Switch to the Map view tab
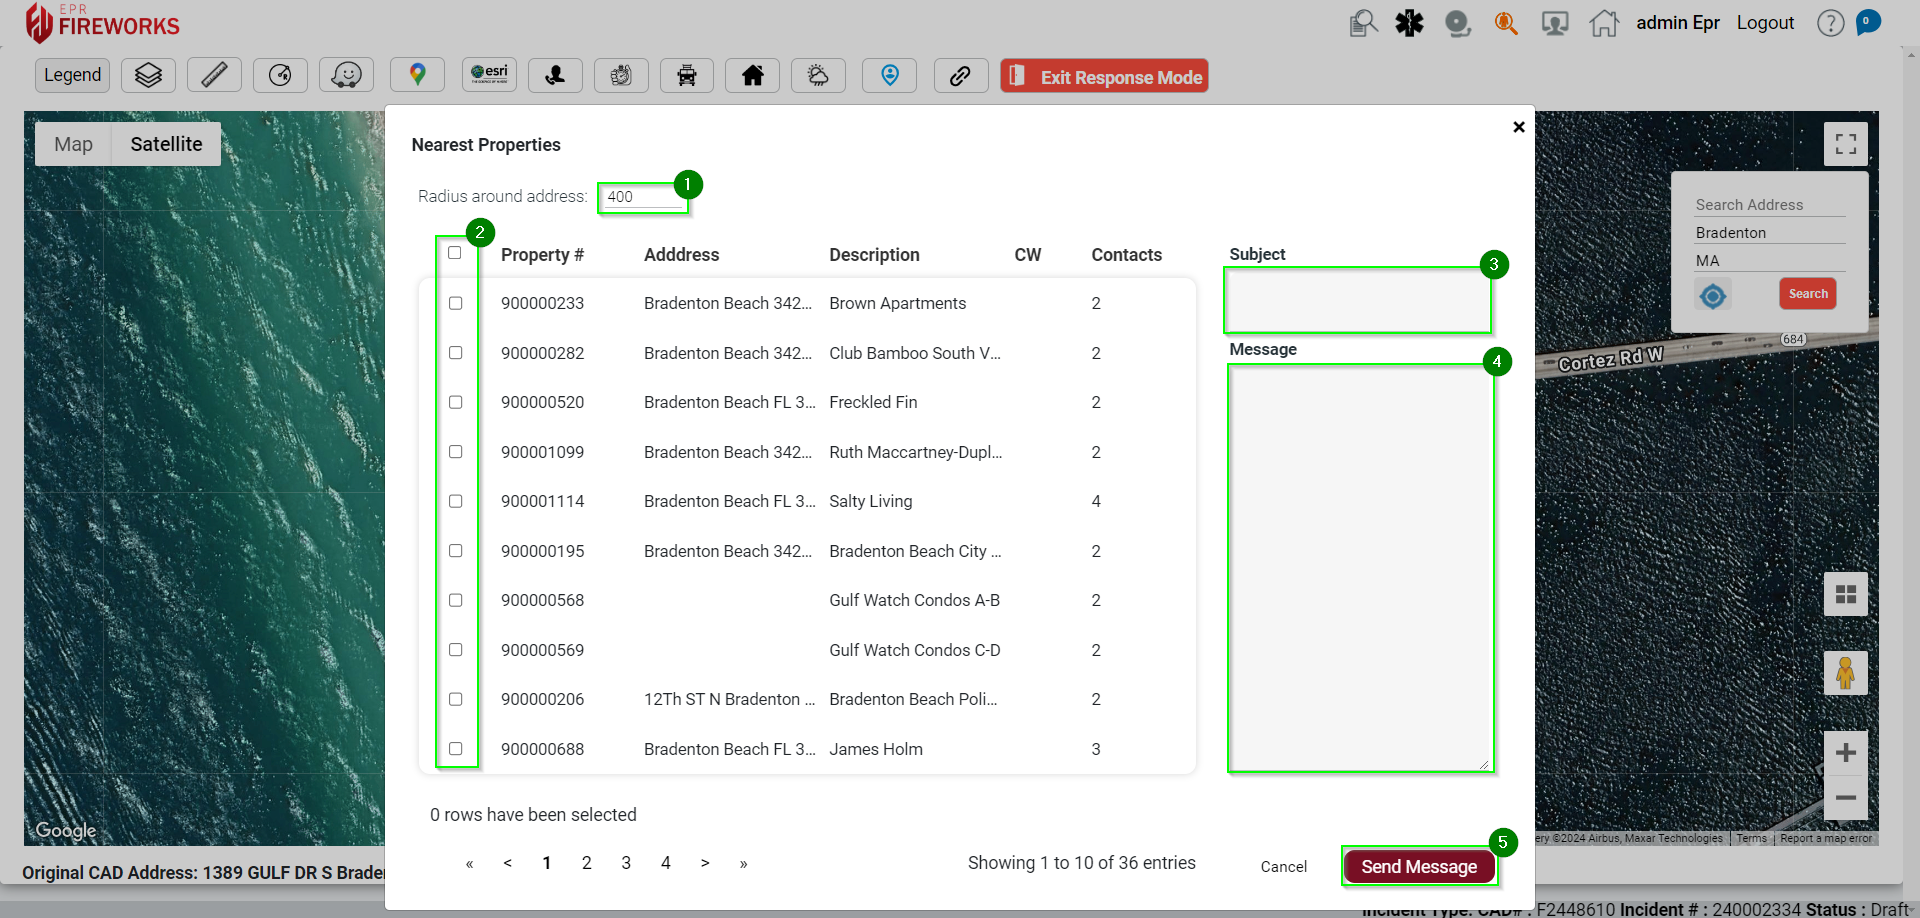1920x918 pixels. pyautogui.click(x=73, y=144)
